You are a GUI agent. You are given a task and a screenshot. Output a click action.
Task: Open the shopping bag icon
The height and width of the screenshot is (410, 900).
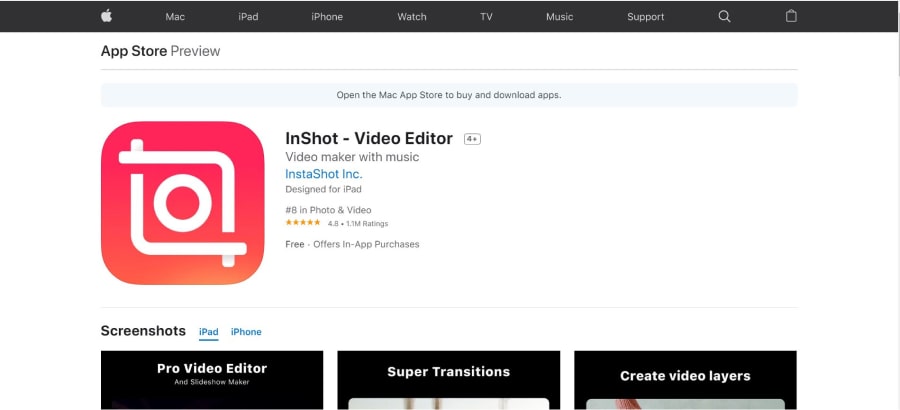pyautogui.click(x=791, y=16)
